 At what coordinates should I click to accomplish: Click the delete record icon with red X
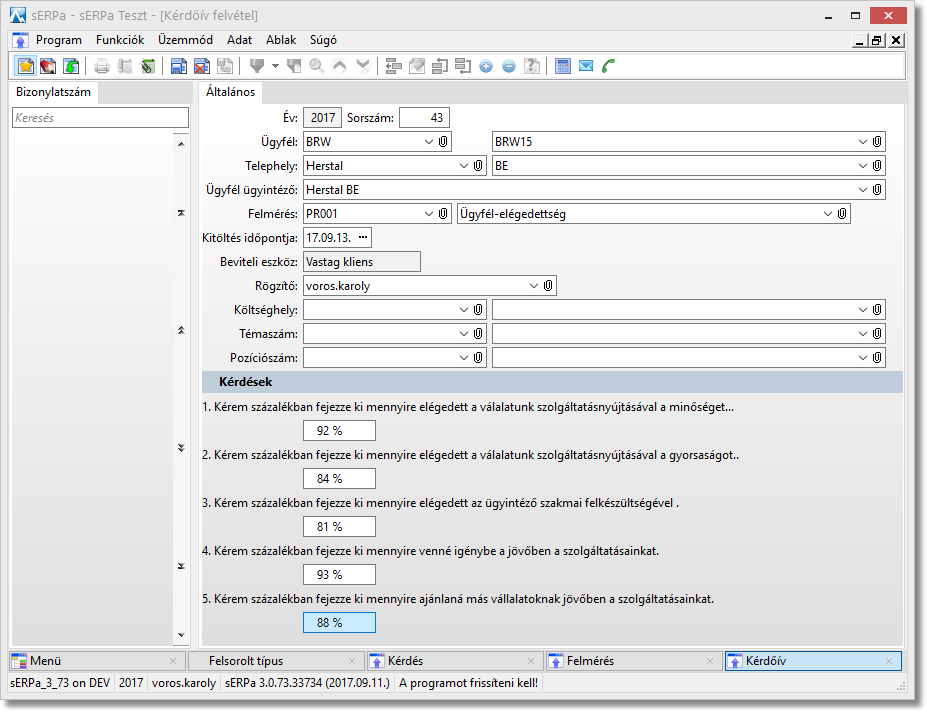click(x=201, y=66)
